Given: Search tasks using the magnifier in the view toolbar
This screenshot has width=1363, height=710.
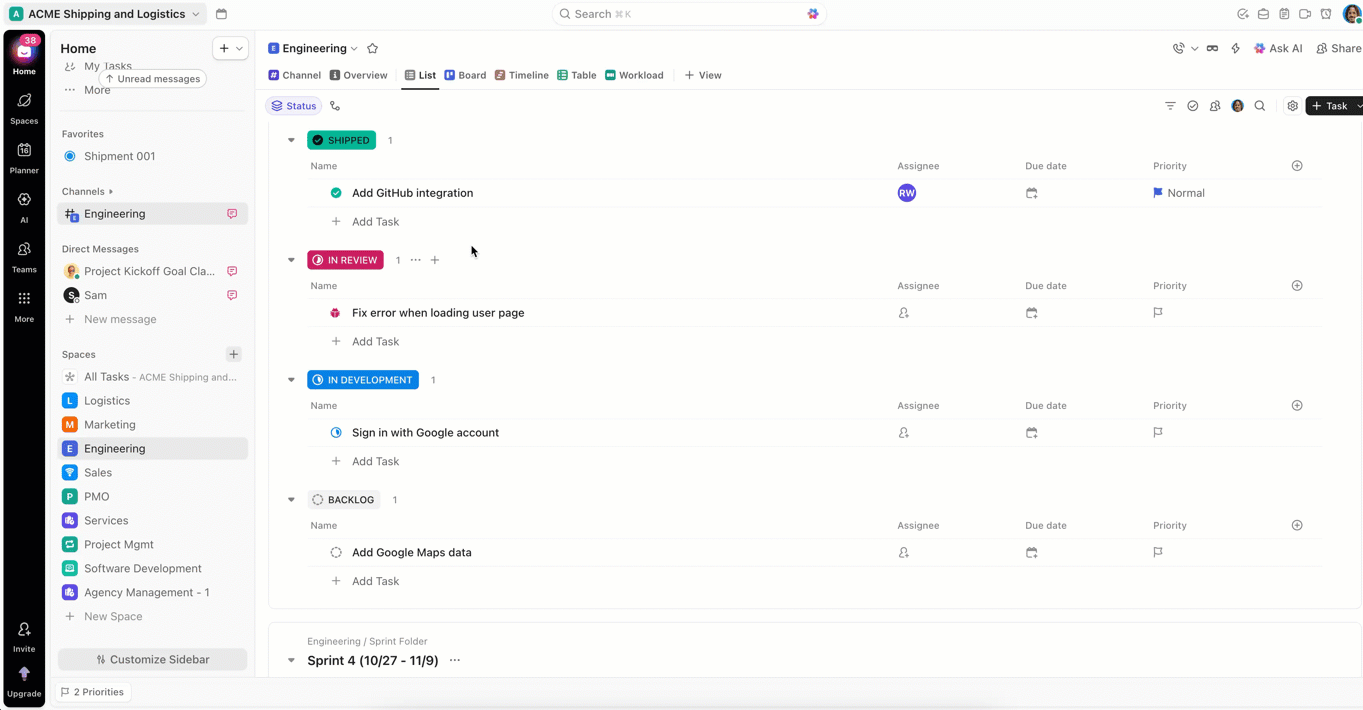Looking at the screenshot, I should point(1260,106).
